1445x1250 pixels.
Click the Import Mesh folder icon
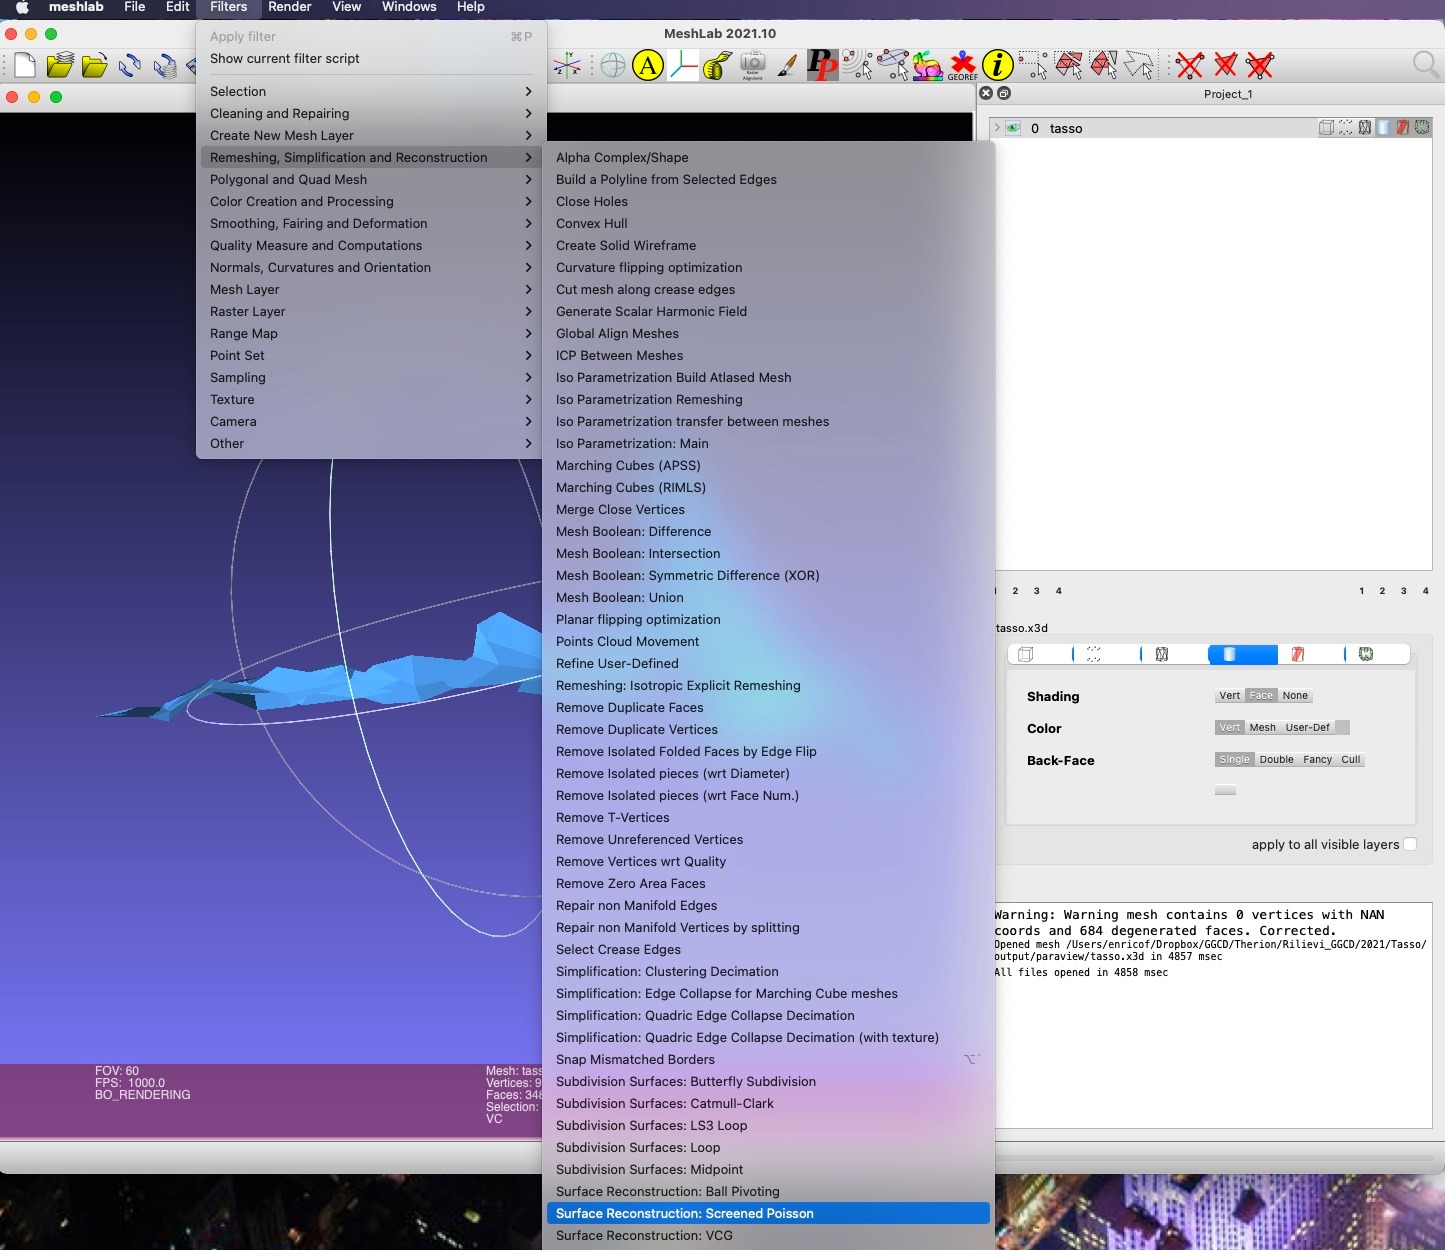(x=95, y=66)
